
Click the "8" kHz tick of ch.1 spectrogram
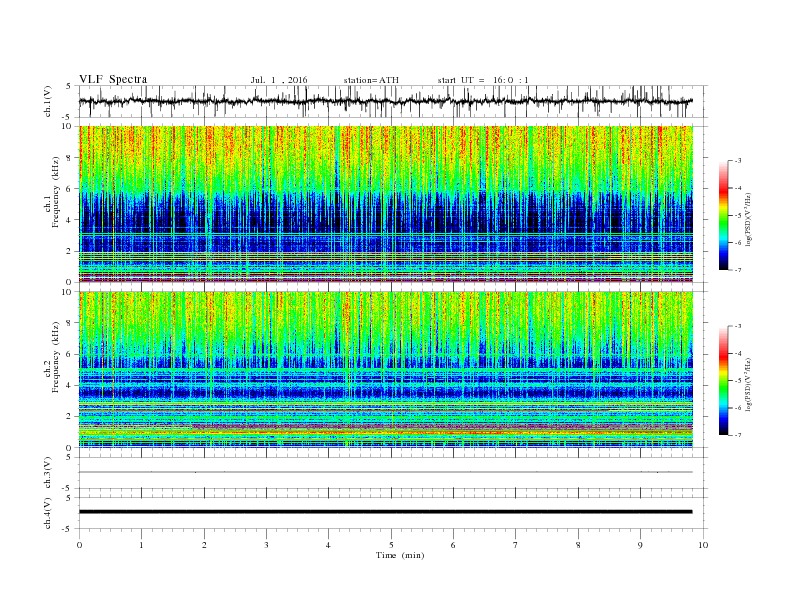pos(70,158)
